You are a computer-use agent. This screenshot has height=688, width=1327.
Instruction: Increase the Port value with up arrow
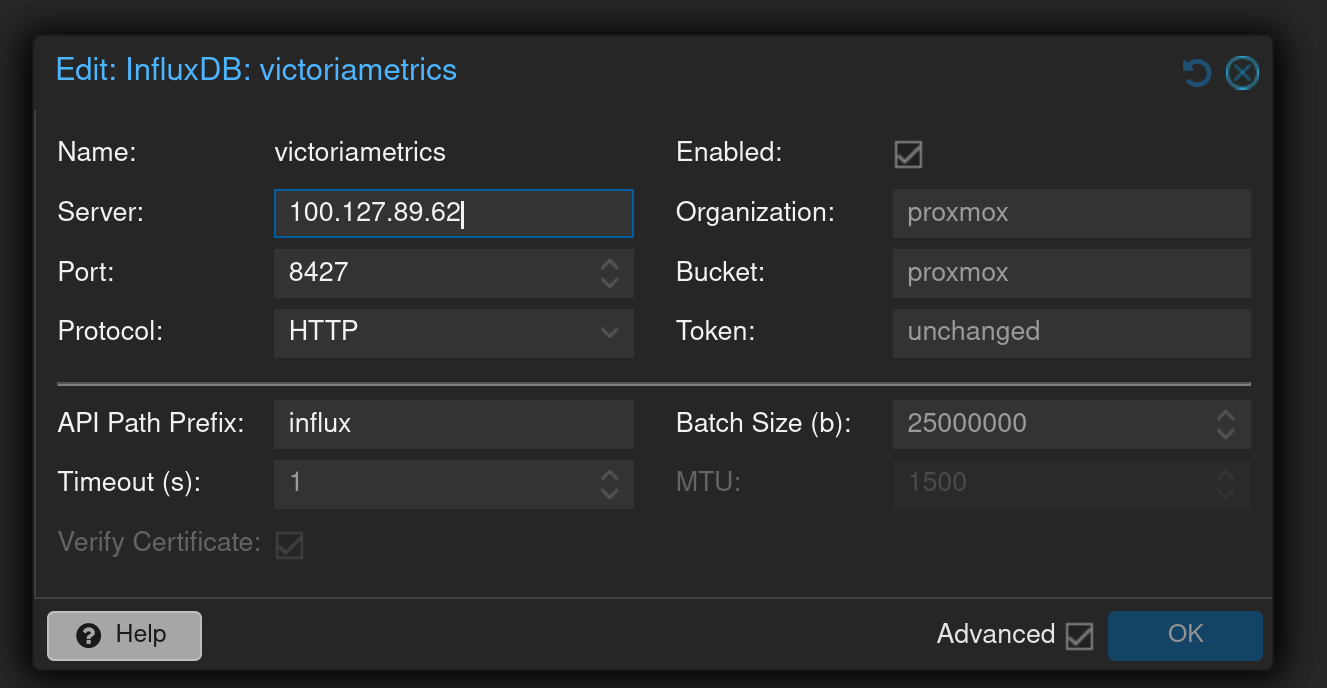click(609, 265)
